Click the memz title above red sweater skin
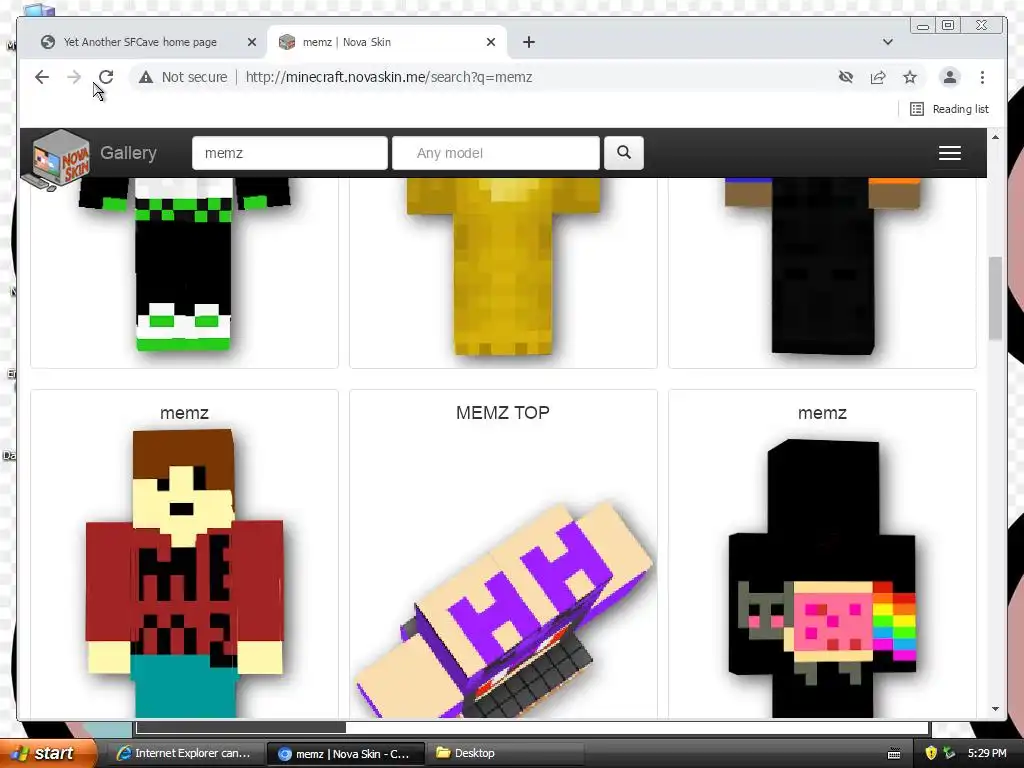 (184, 413)
